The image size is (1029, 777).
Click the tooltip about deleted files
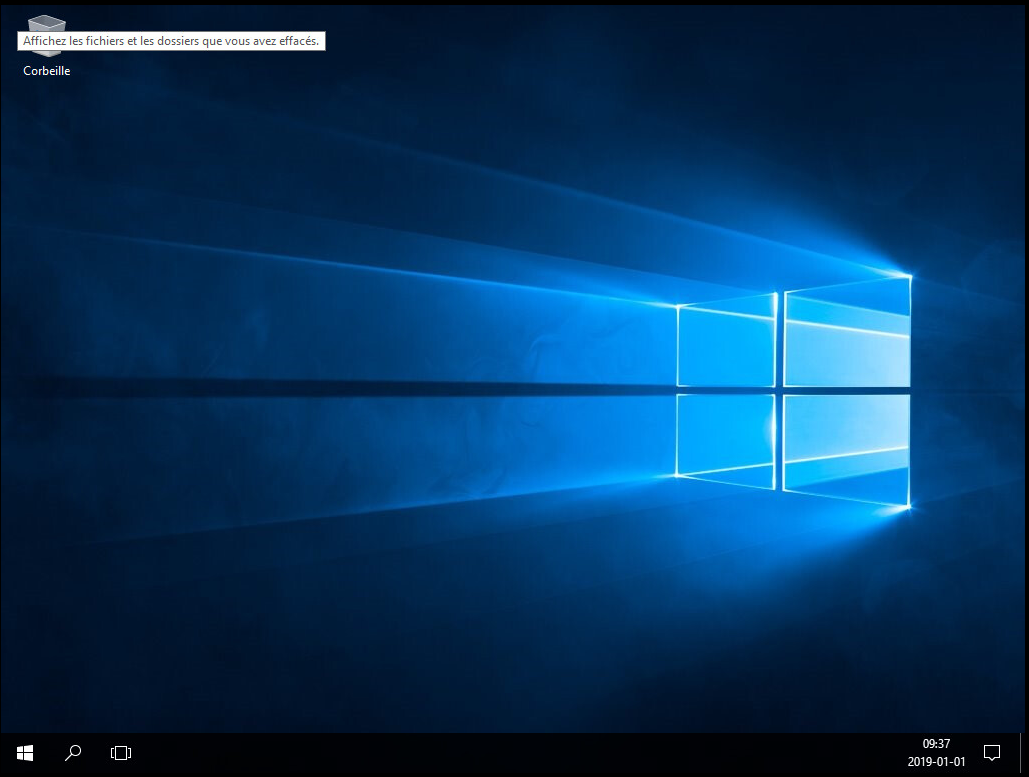[x=172, y=41]
